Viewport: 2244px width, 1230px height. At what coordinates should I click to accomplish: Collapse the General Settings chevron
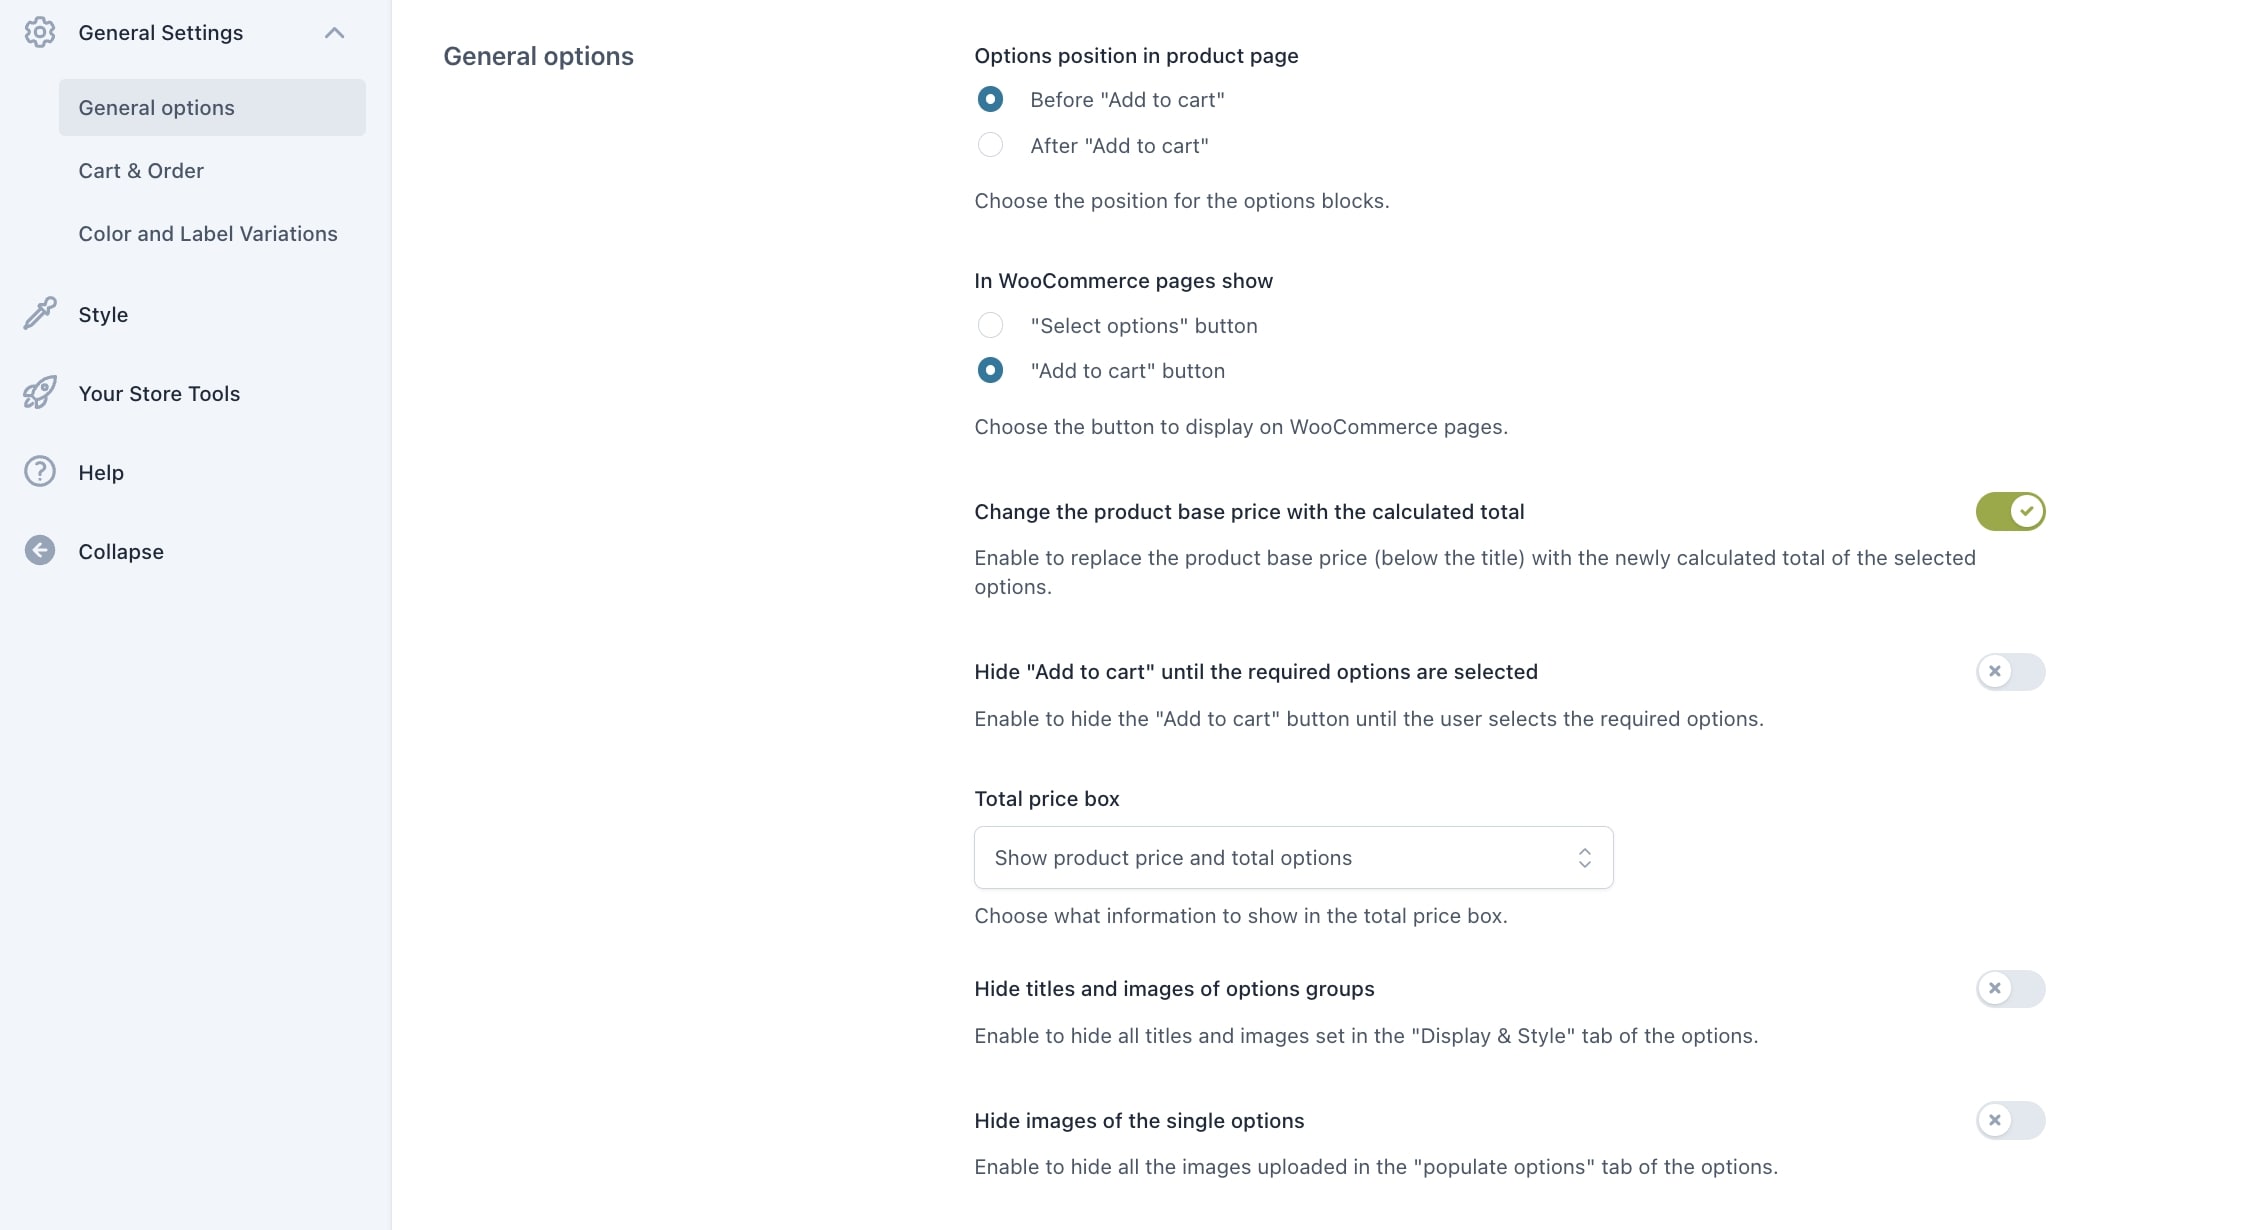(334, 33)
